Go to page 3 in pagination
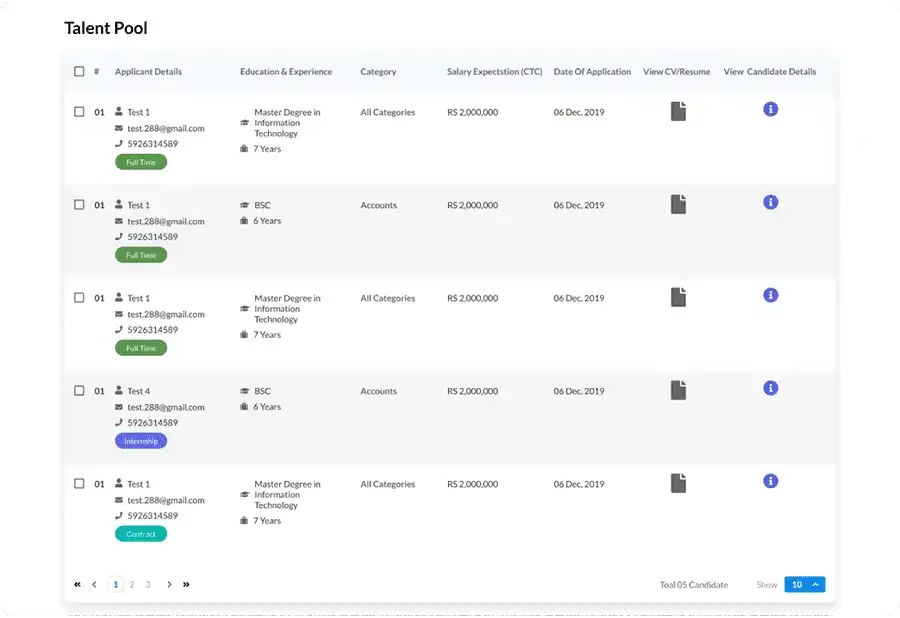 coord(148,584)
